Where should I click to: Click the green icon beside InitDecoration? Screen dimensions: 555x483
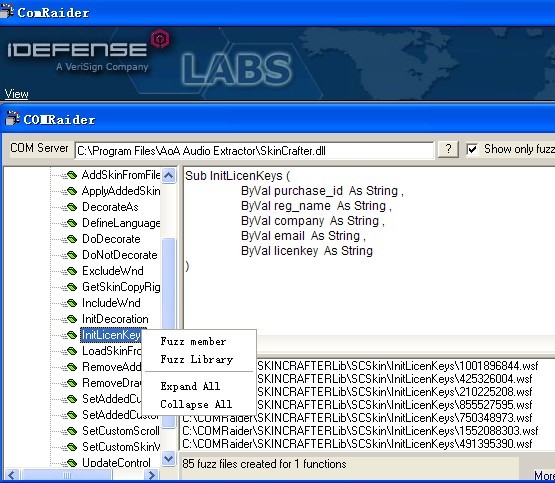(x=71, y=319)
